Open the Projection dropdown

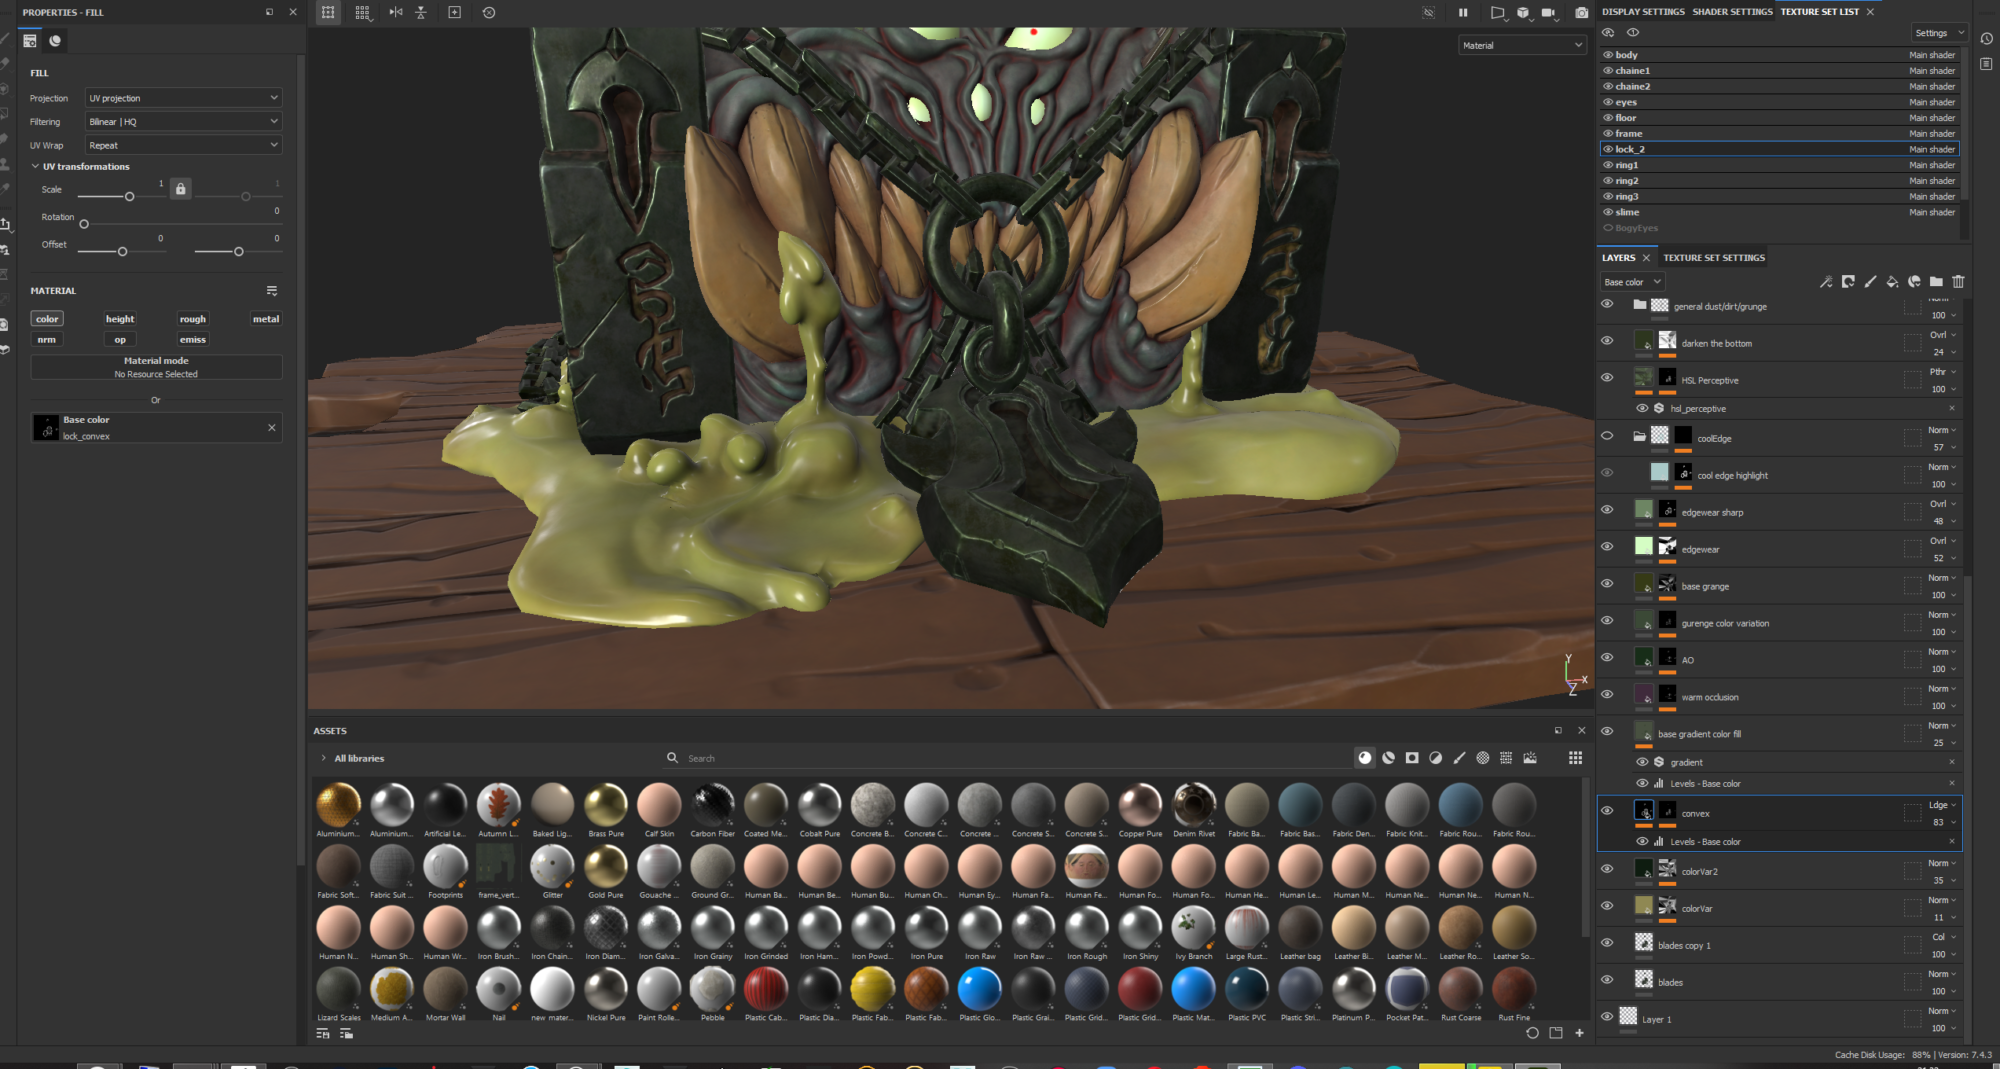point(183,98)
